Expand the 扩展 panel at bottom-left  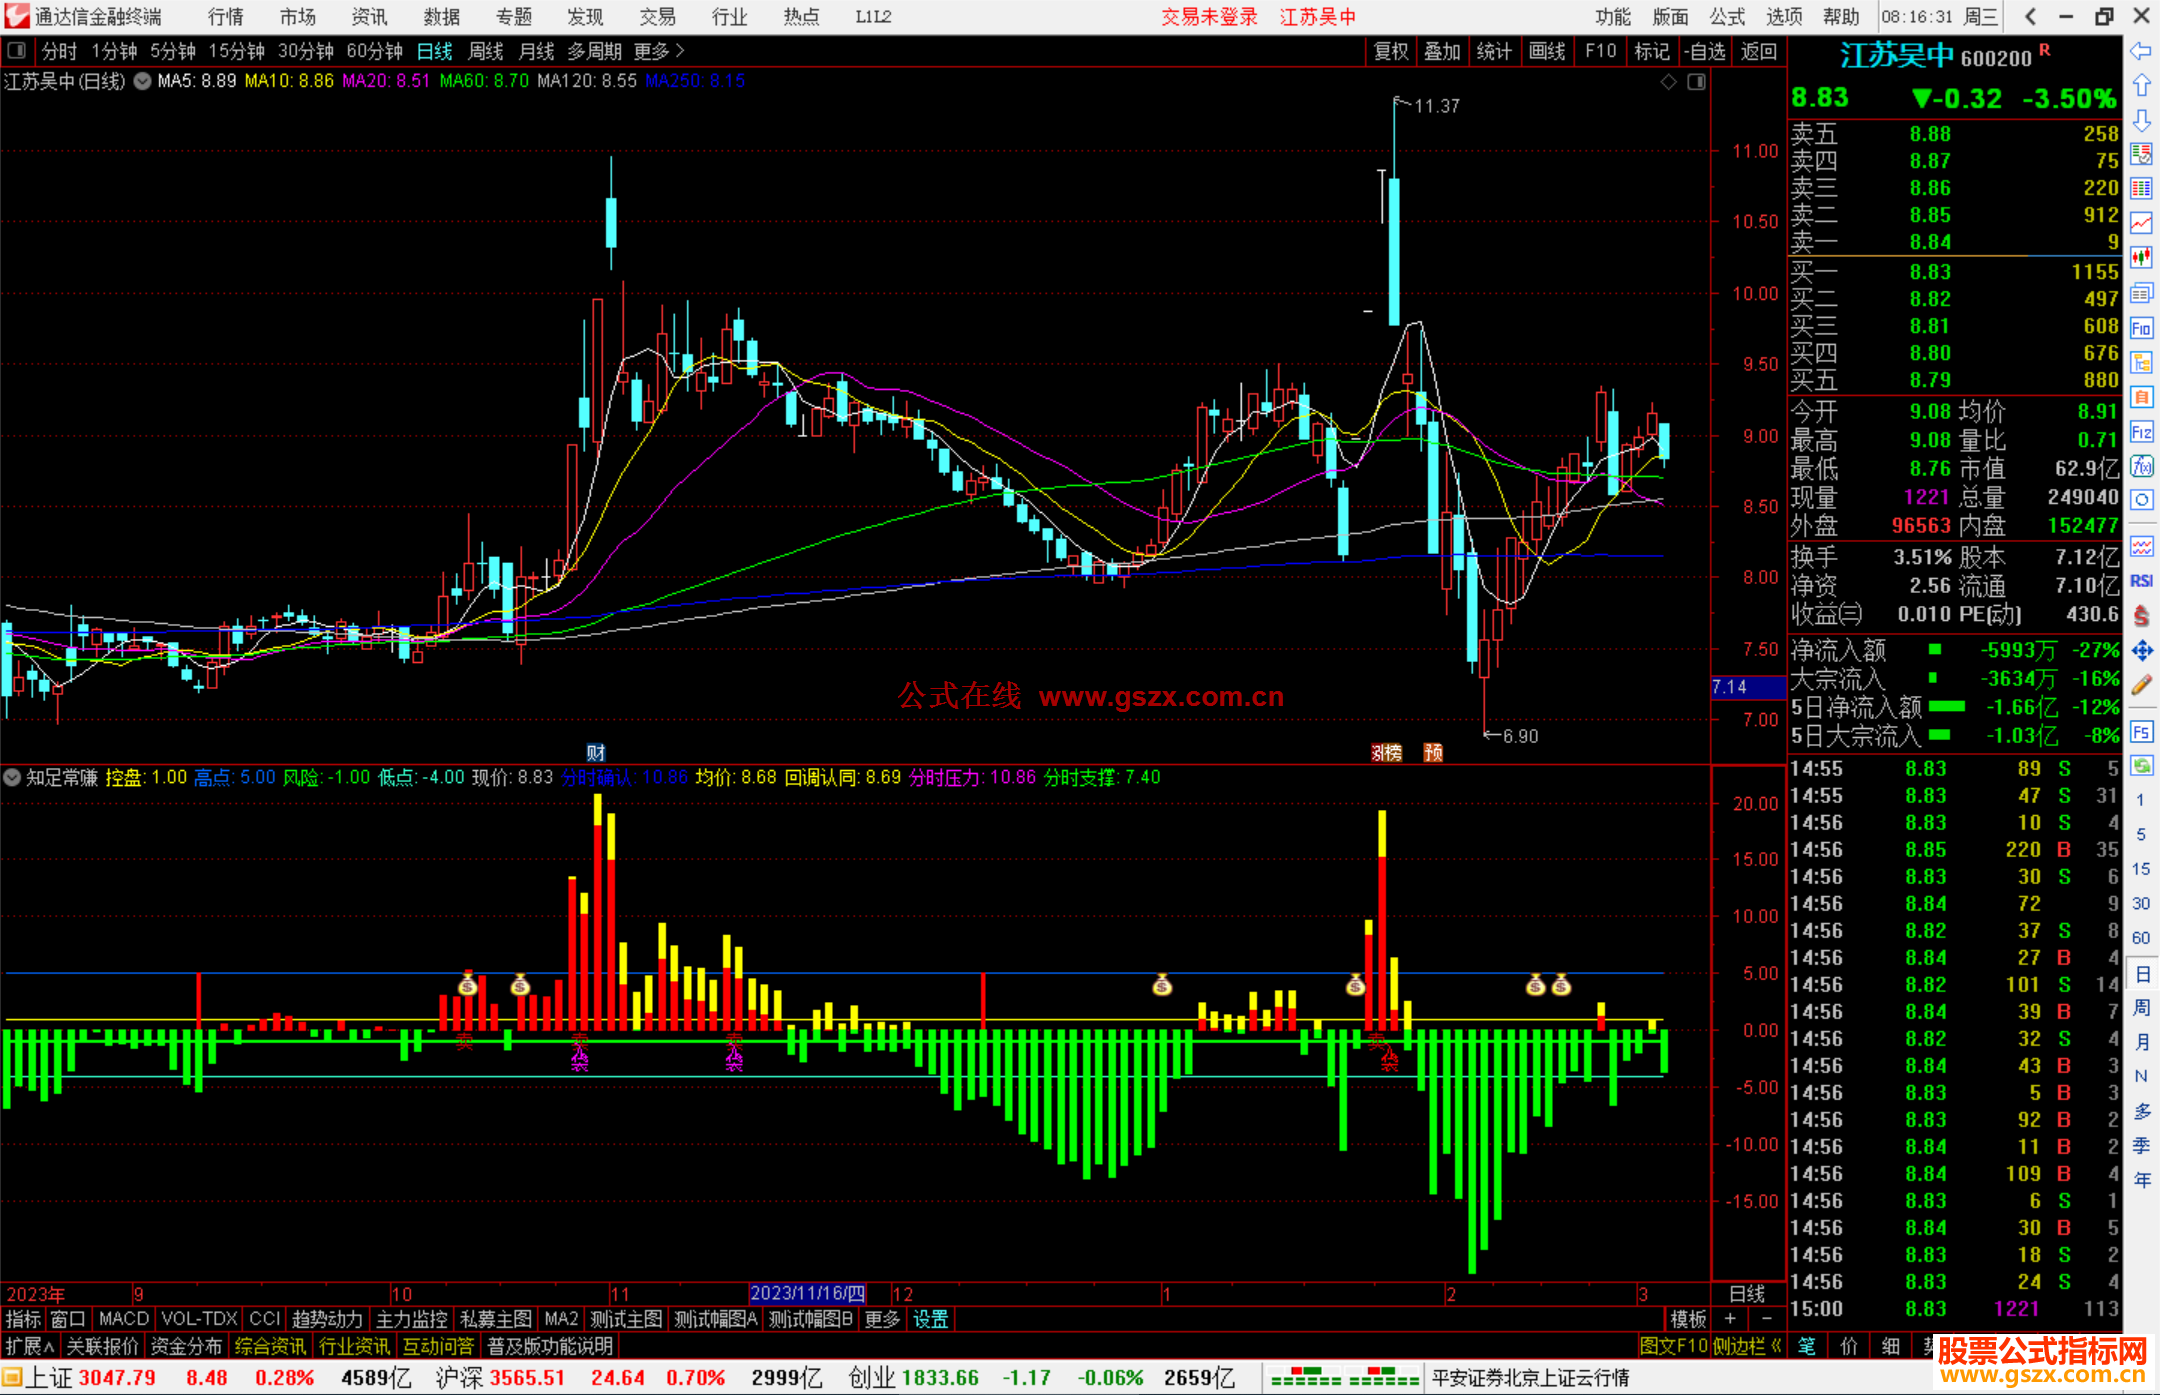pyautogui.click(x=29, y=1346)
